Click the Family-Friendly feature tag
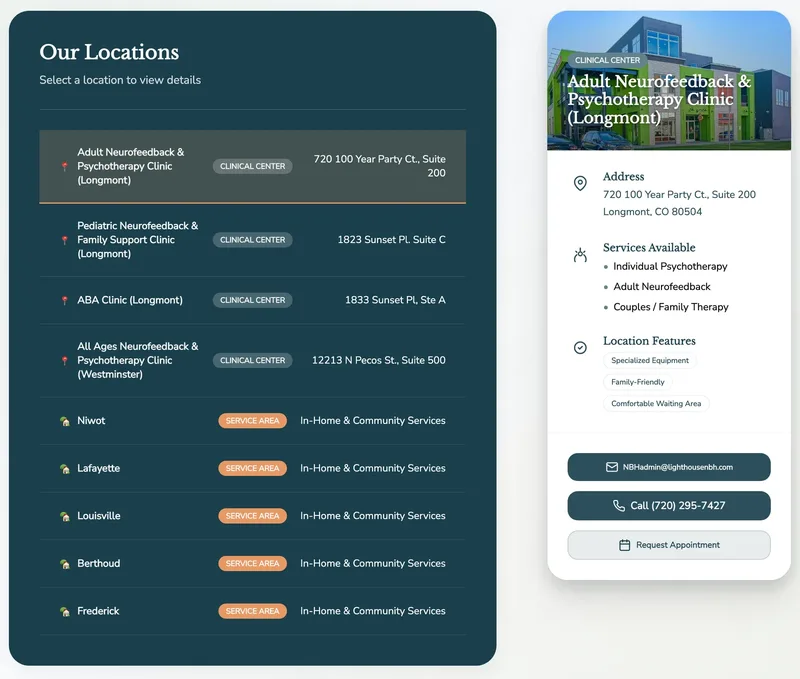The width and height of the screenshot is (800, 679). [638, 382]
